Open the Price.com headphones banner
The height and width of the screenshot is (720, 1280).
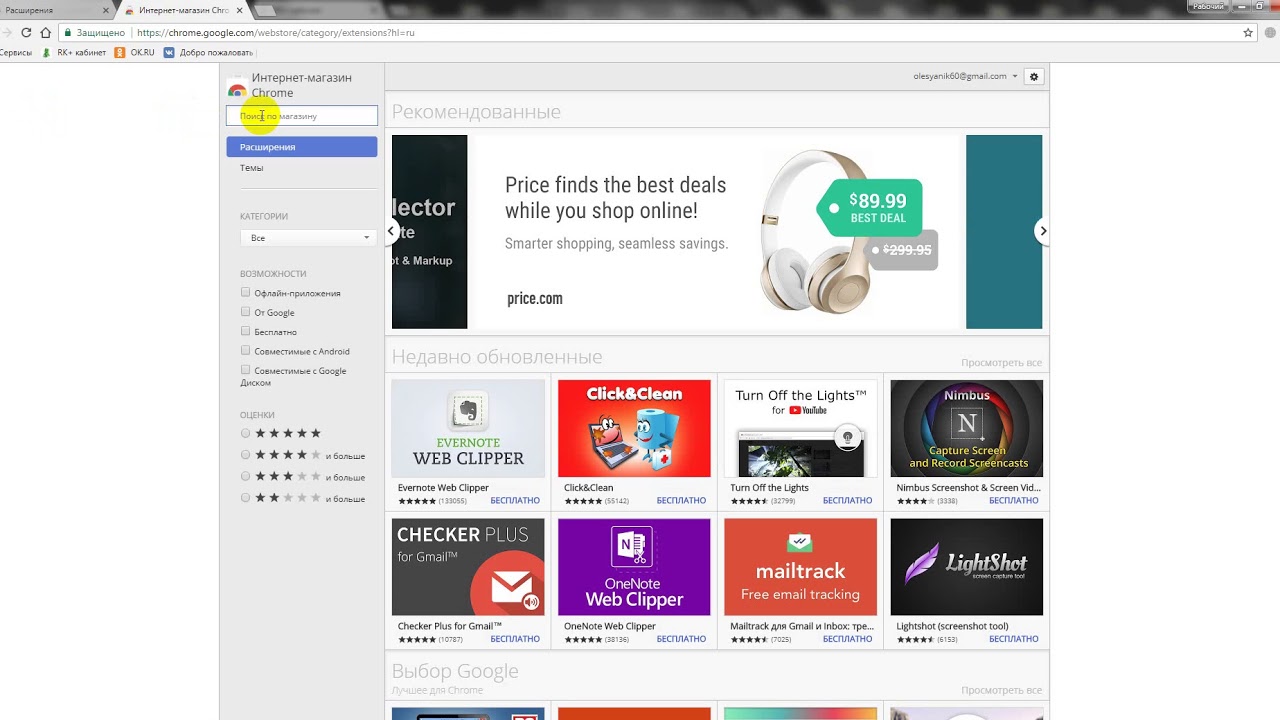point(717,232)
